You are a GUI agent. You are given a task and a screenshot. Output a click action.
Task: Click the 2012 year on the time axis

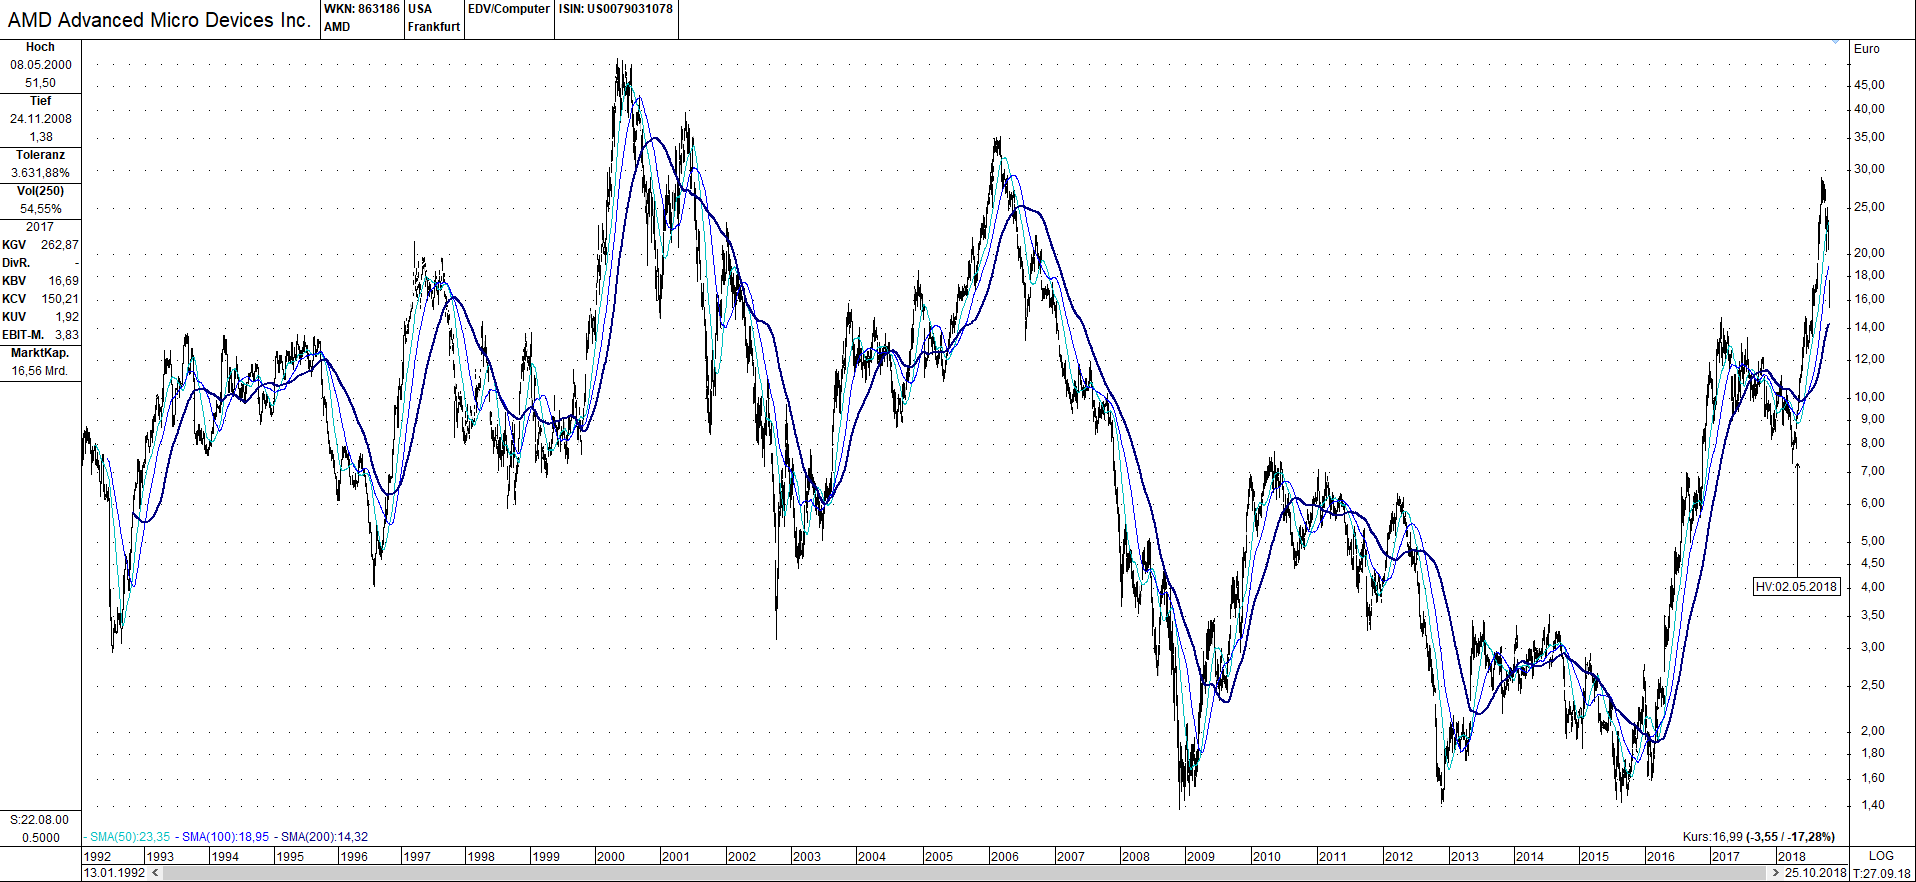(x=1399, y=857)
